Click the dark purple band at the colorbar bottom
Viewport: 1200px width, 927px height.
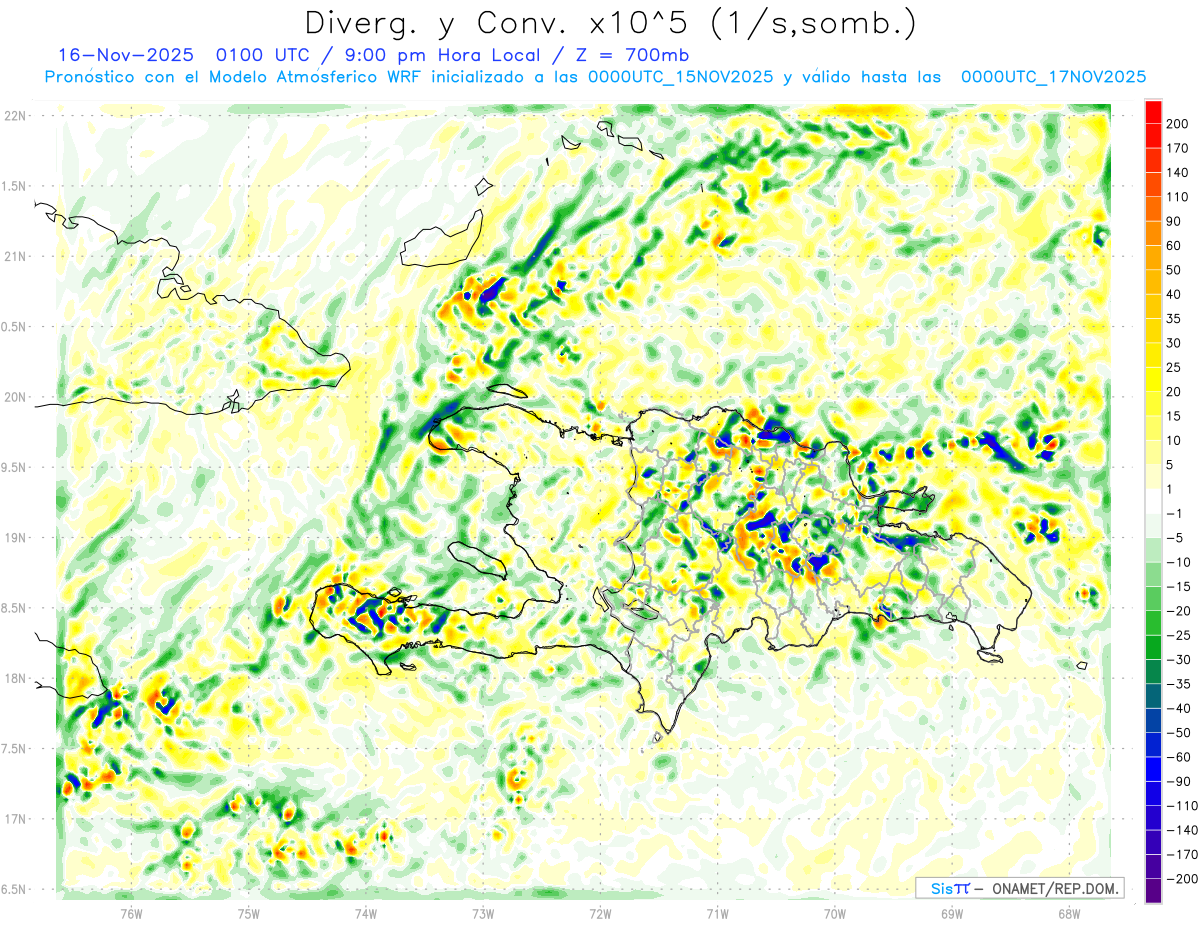click(x=1153, y=891)
